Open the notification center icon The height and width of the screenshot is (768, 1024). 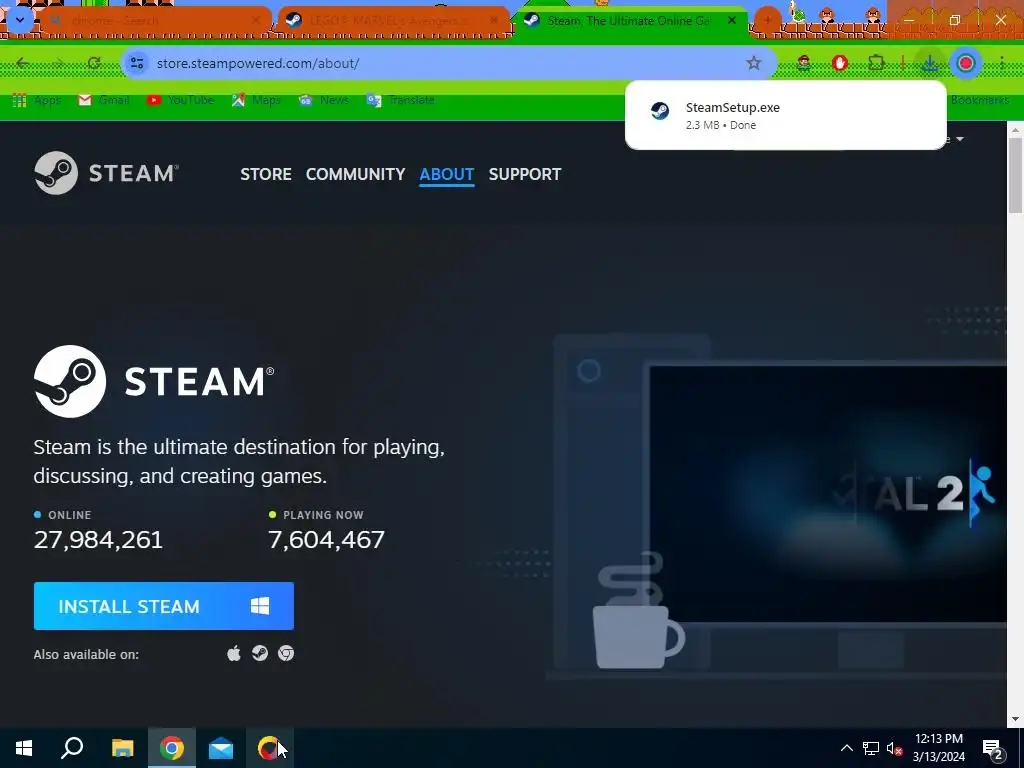pyautogui.click(x=994, y=748)
